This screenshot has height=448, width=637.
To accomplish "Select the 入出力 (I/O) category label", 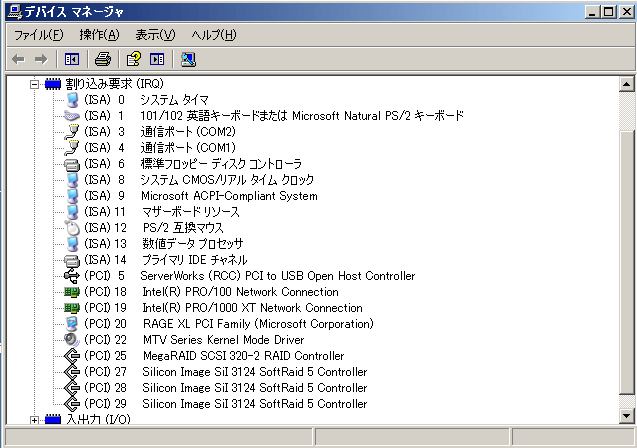I will [98, 419].
